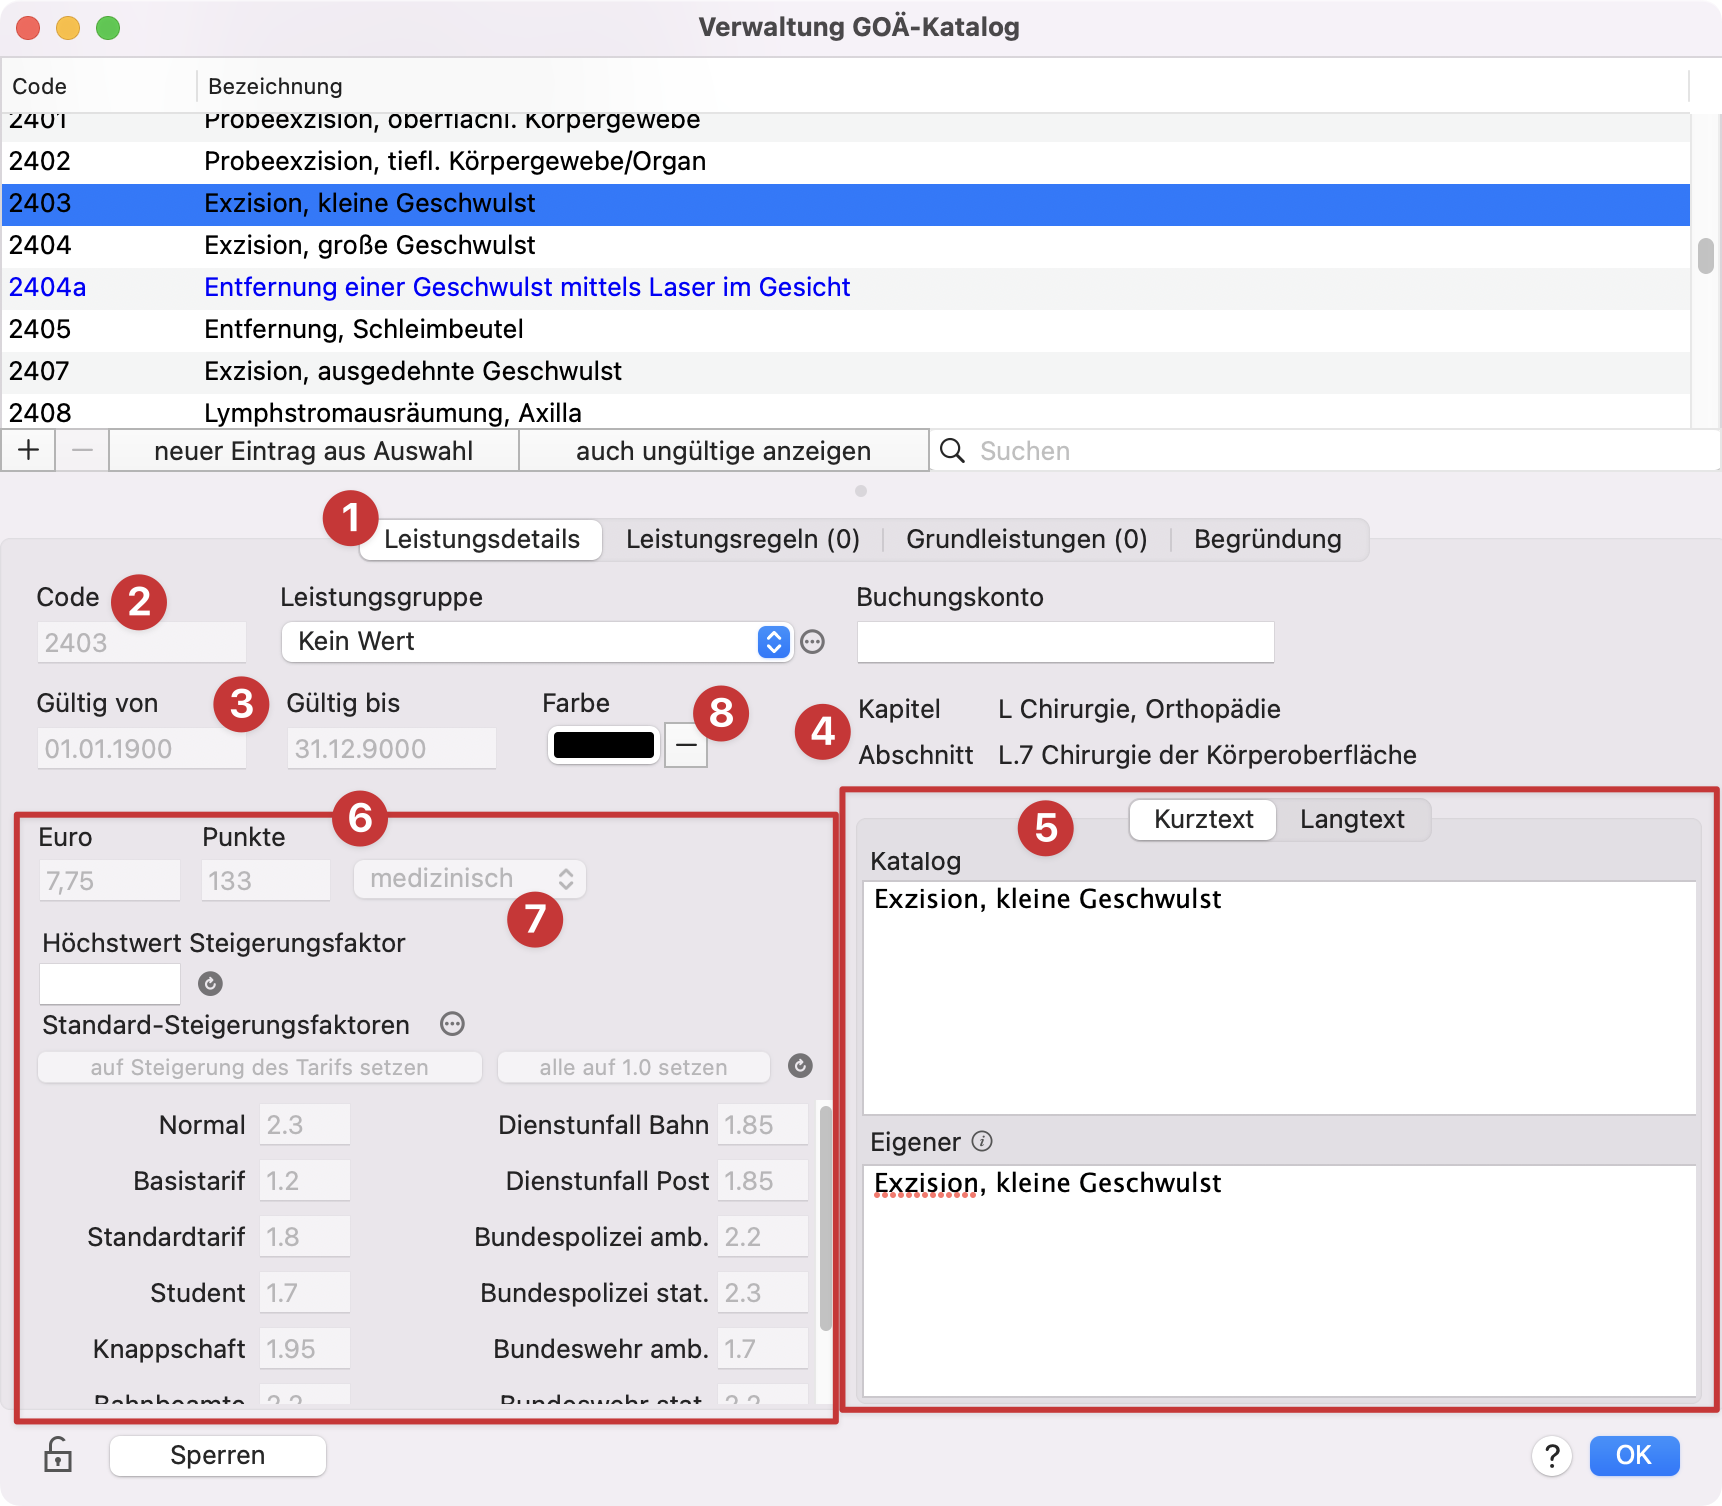1722x1506 pixels.
Task: Open the Grundleistungen (0) tab
Action: (1026, 539)
